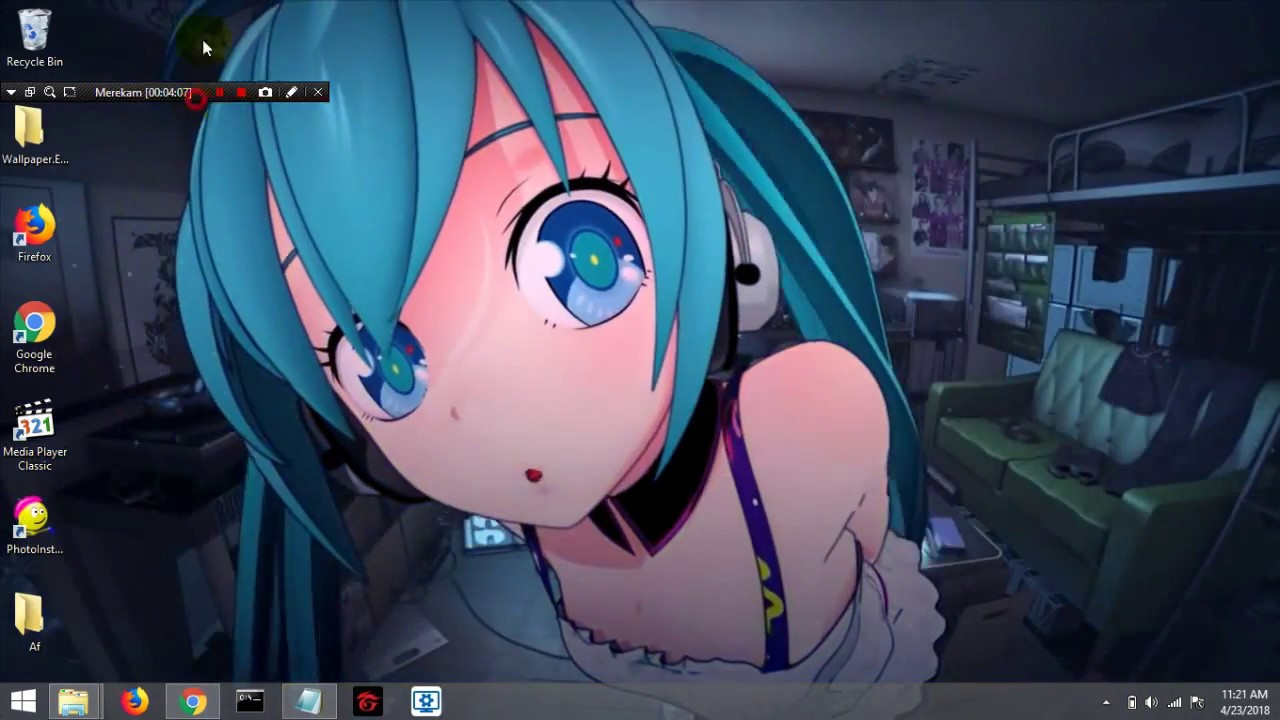The height and width of the screenshot is (720, 1280).
Task: Select the PhotoInst... desktop shortcut
Action: (x=34, y=526)
